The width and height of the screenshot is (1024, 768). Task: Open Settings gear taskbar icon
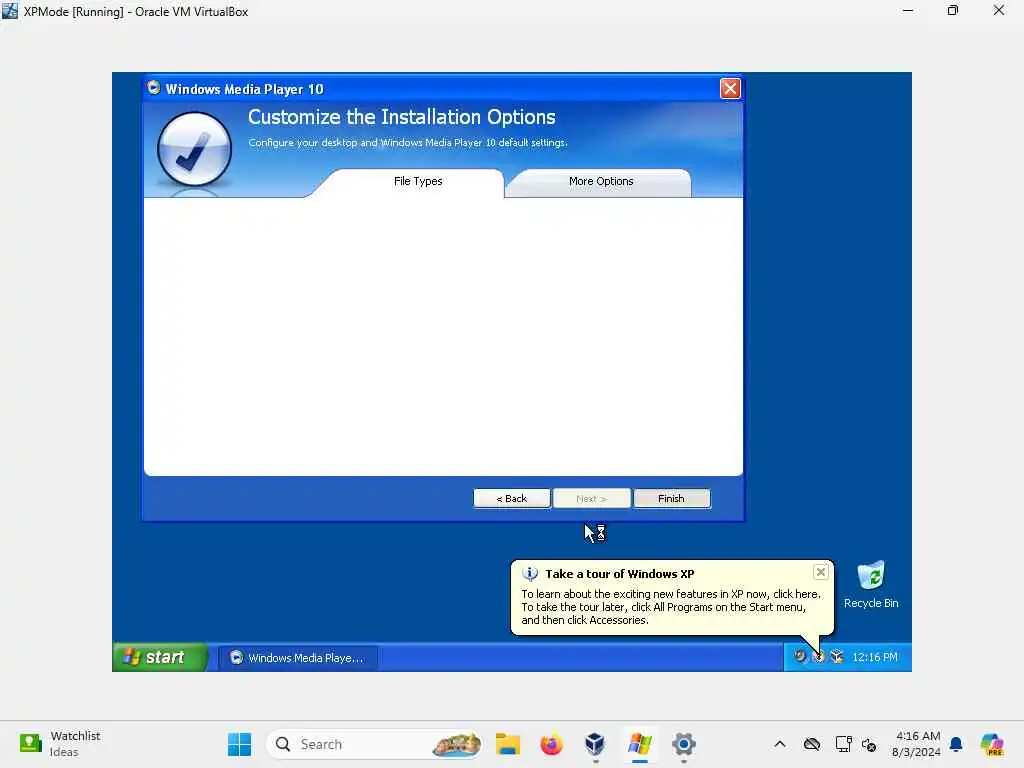point(684,744)
